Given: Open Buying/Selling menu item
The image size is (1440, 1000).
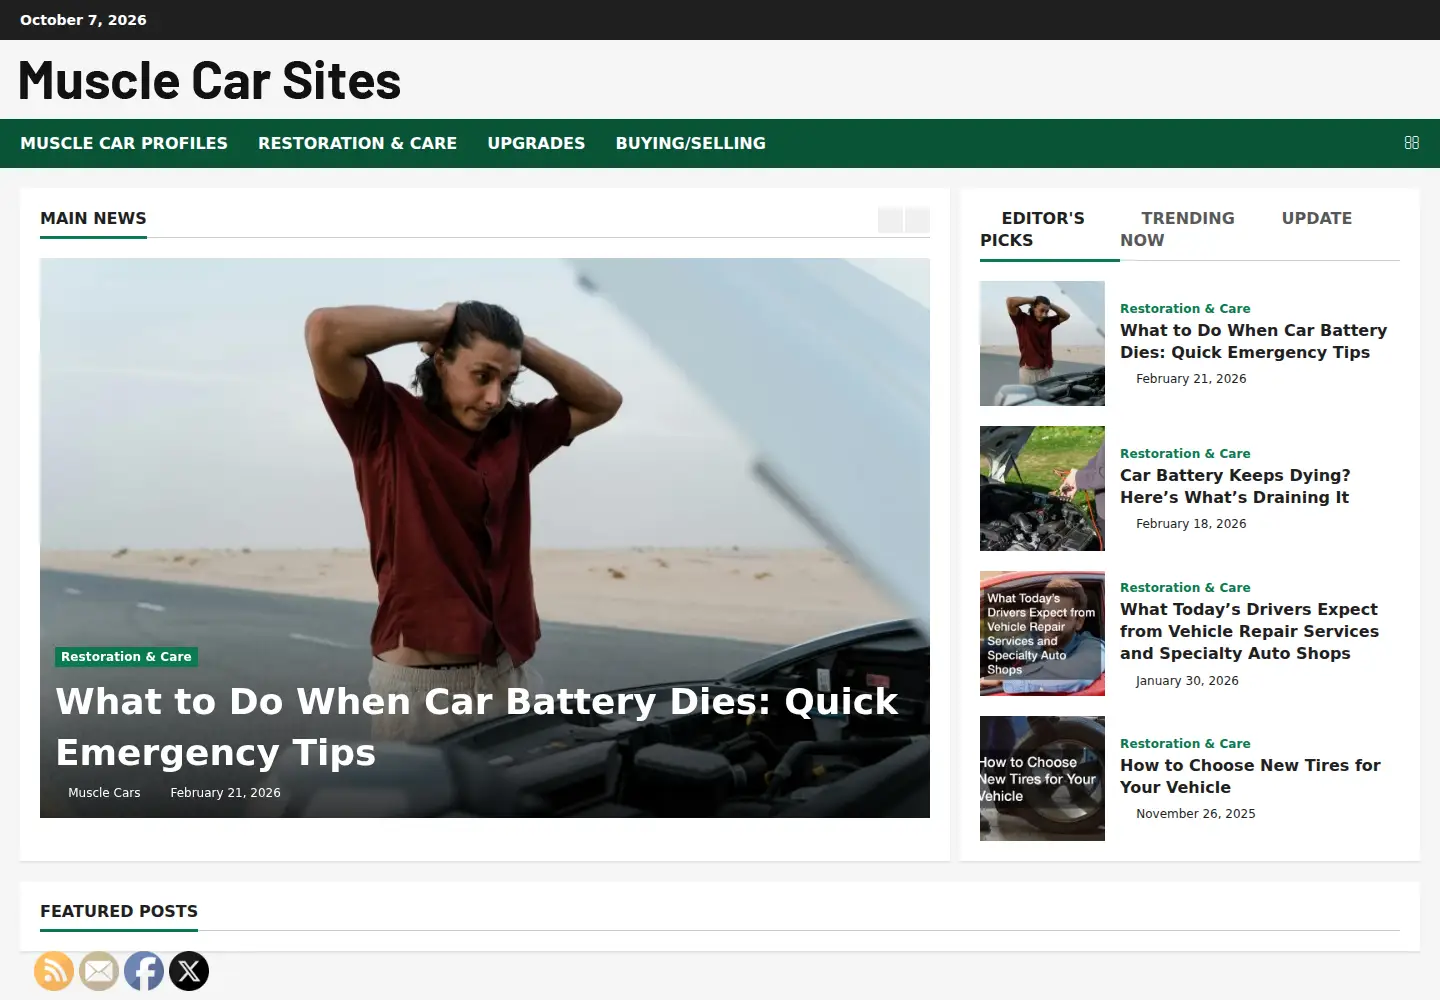Looking at the screenshot, I should [691, 143].
